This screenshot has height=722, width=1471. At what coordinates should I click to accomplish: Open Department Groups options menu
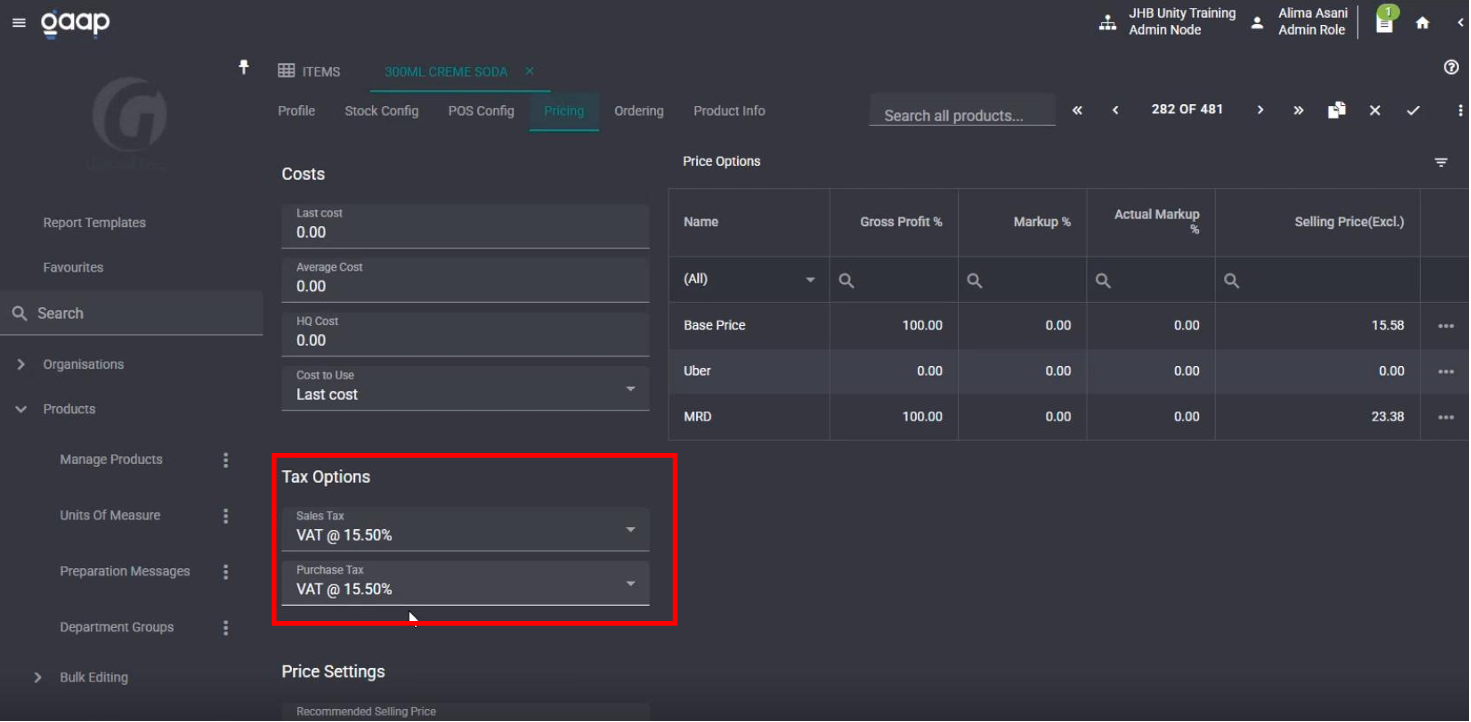coord(225,628)
